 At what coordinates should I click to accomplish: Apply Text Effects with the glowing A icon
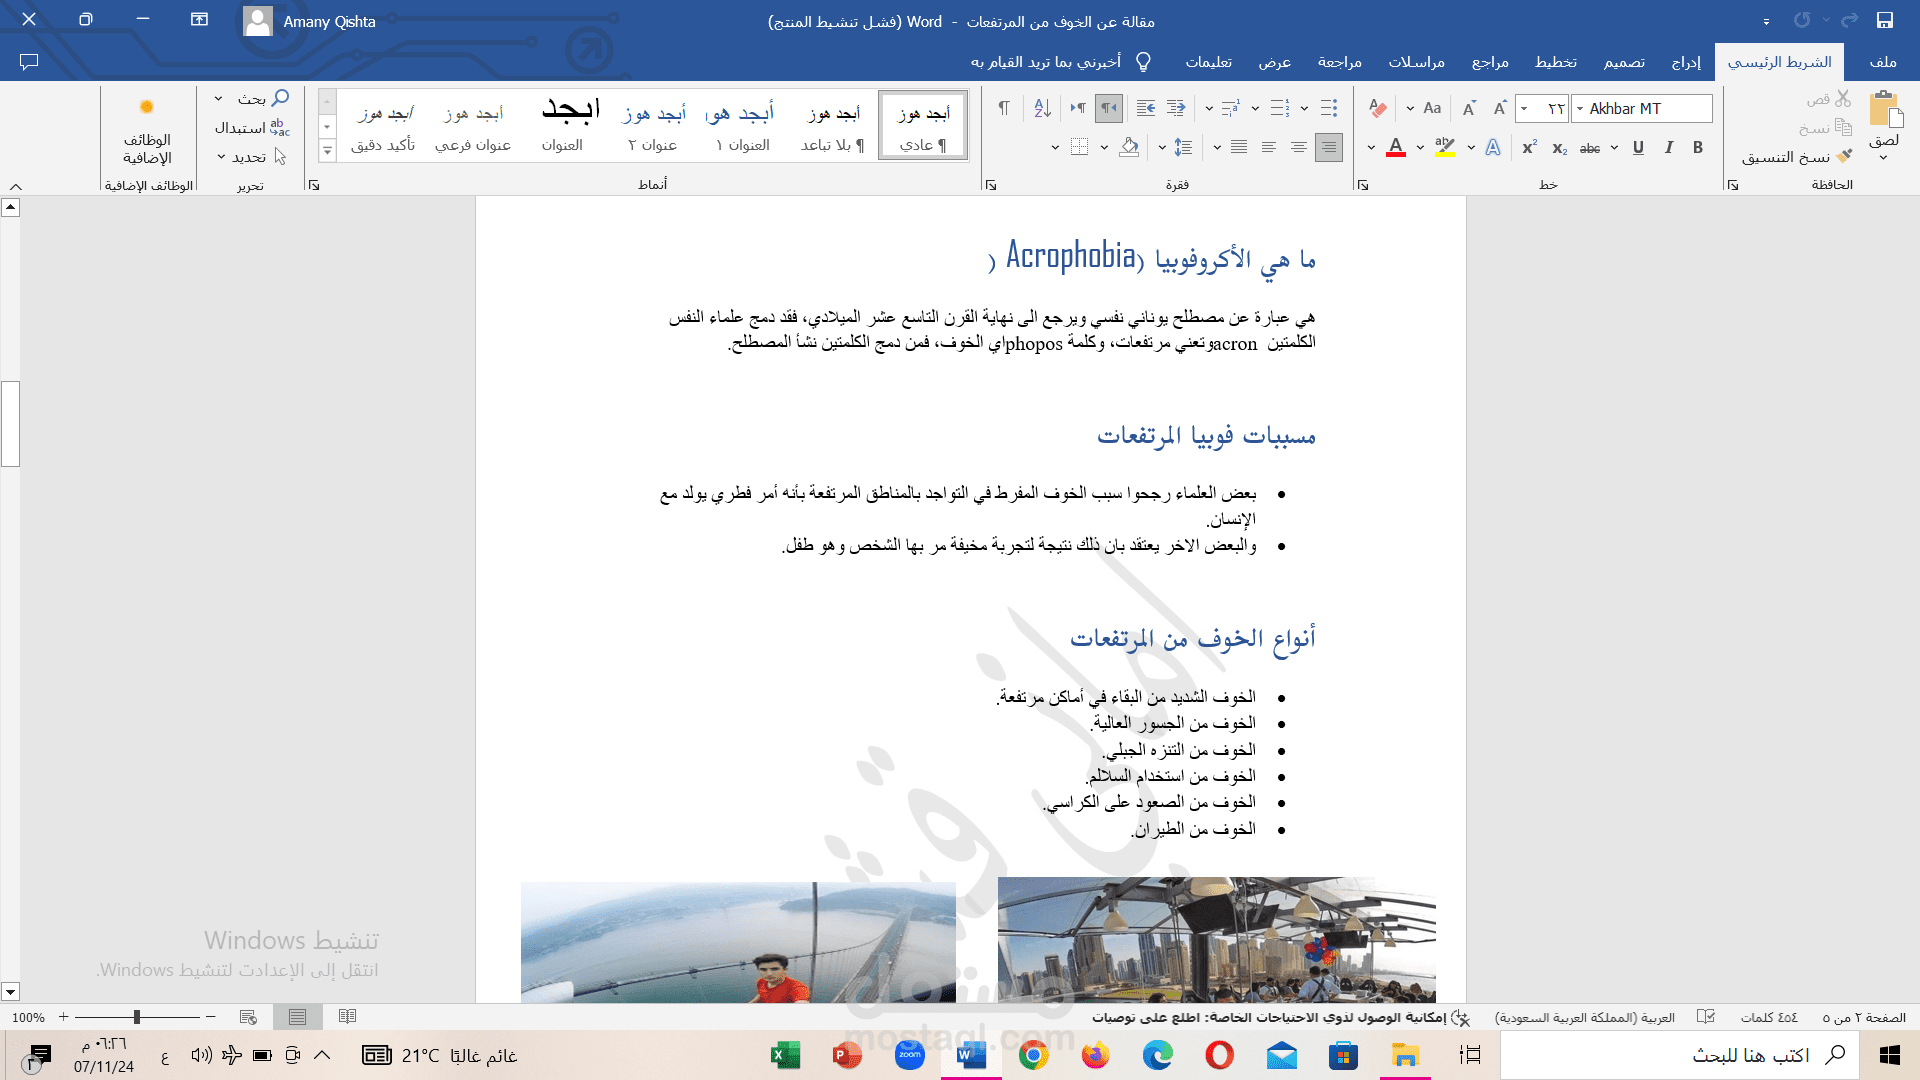coord(1493,148)
